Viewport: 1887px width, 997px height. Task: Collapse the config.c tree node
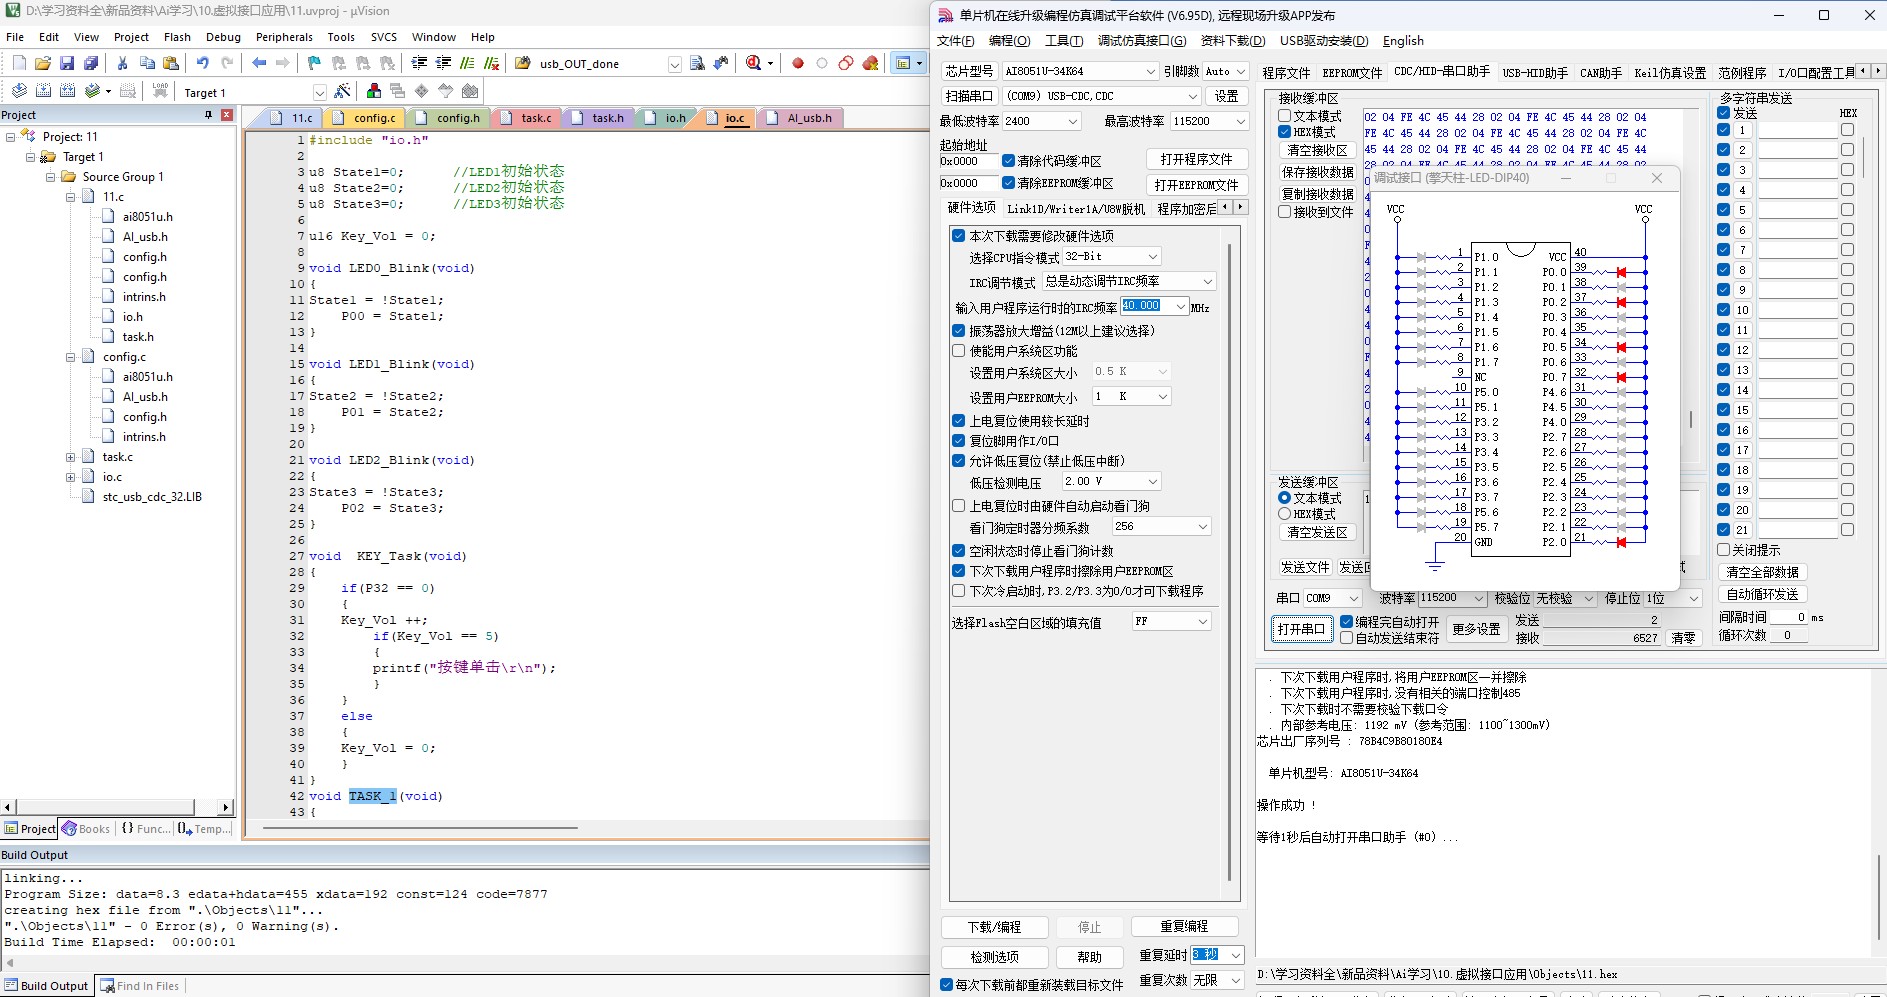(x=71, y=357)
